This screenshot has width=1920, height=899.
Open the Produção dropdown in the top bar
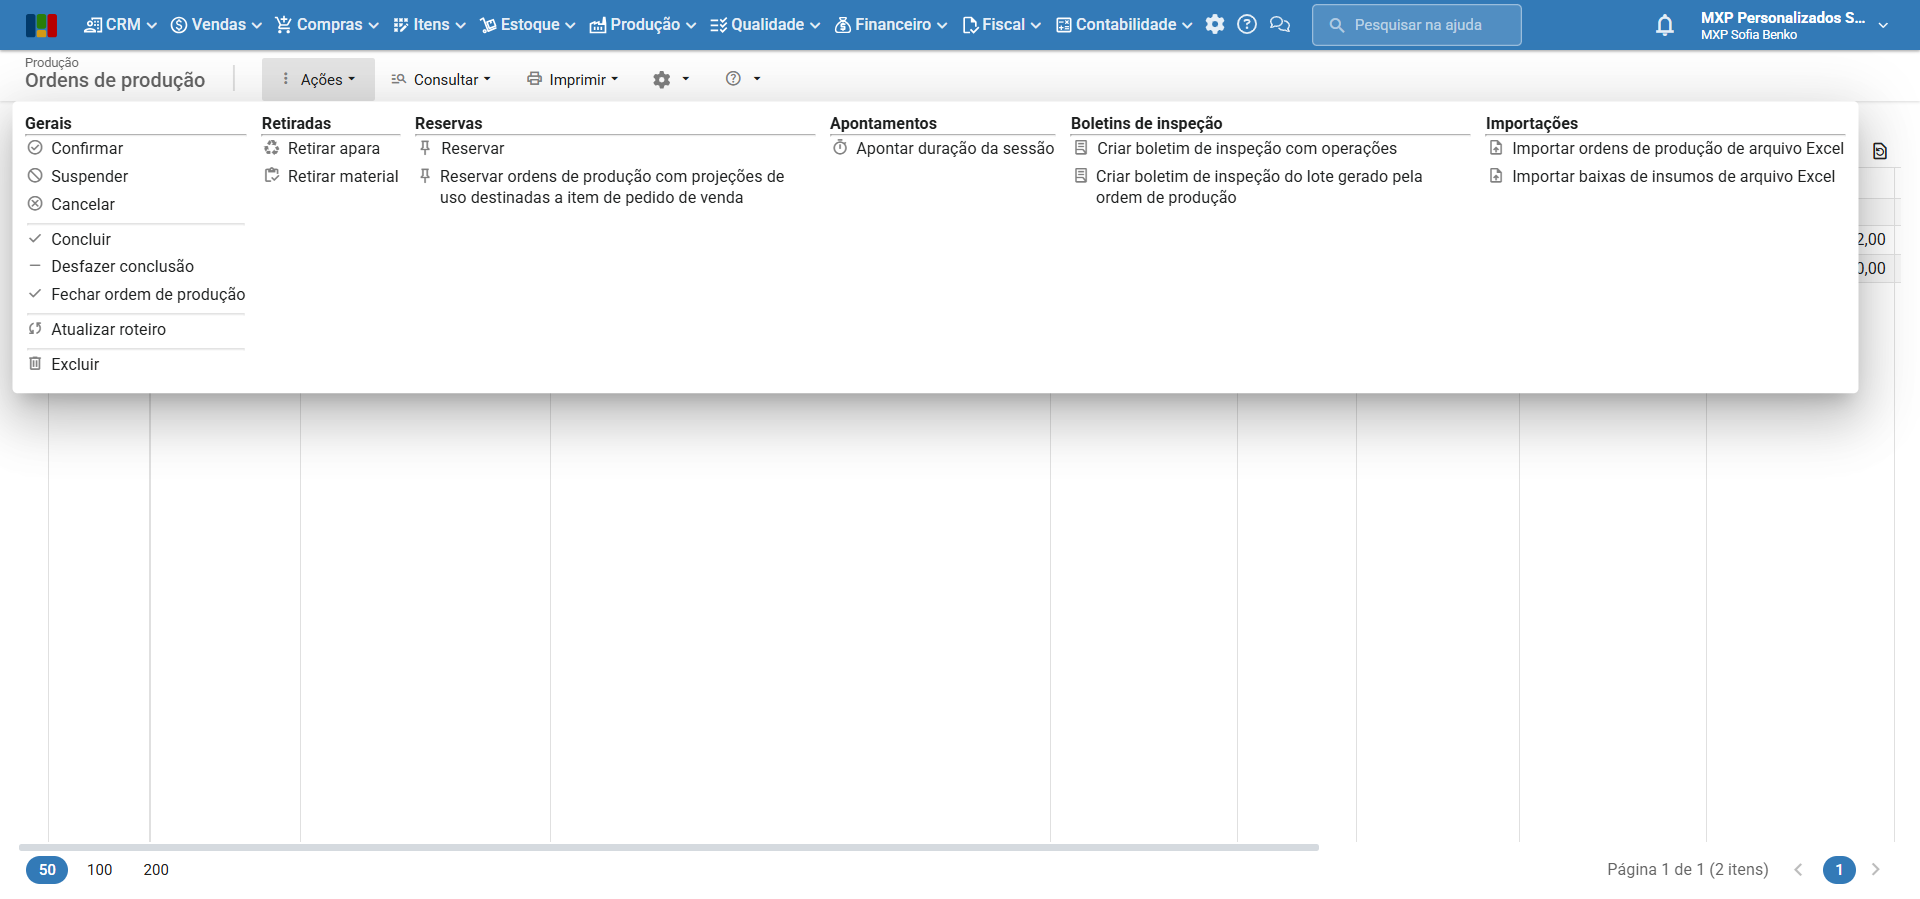pyautogui.click(x=643, y=25)
